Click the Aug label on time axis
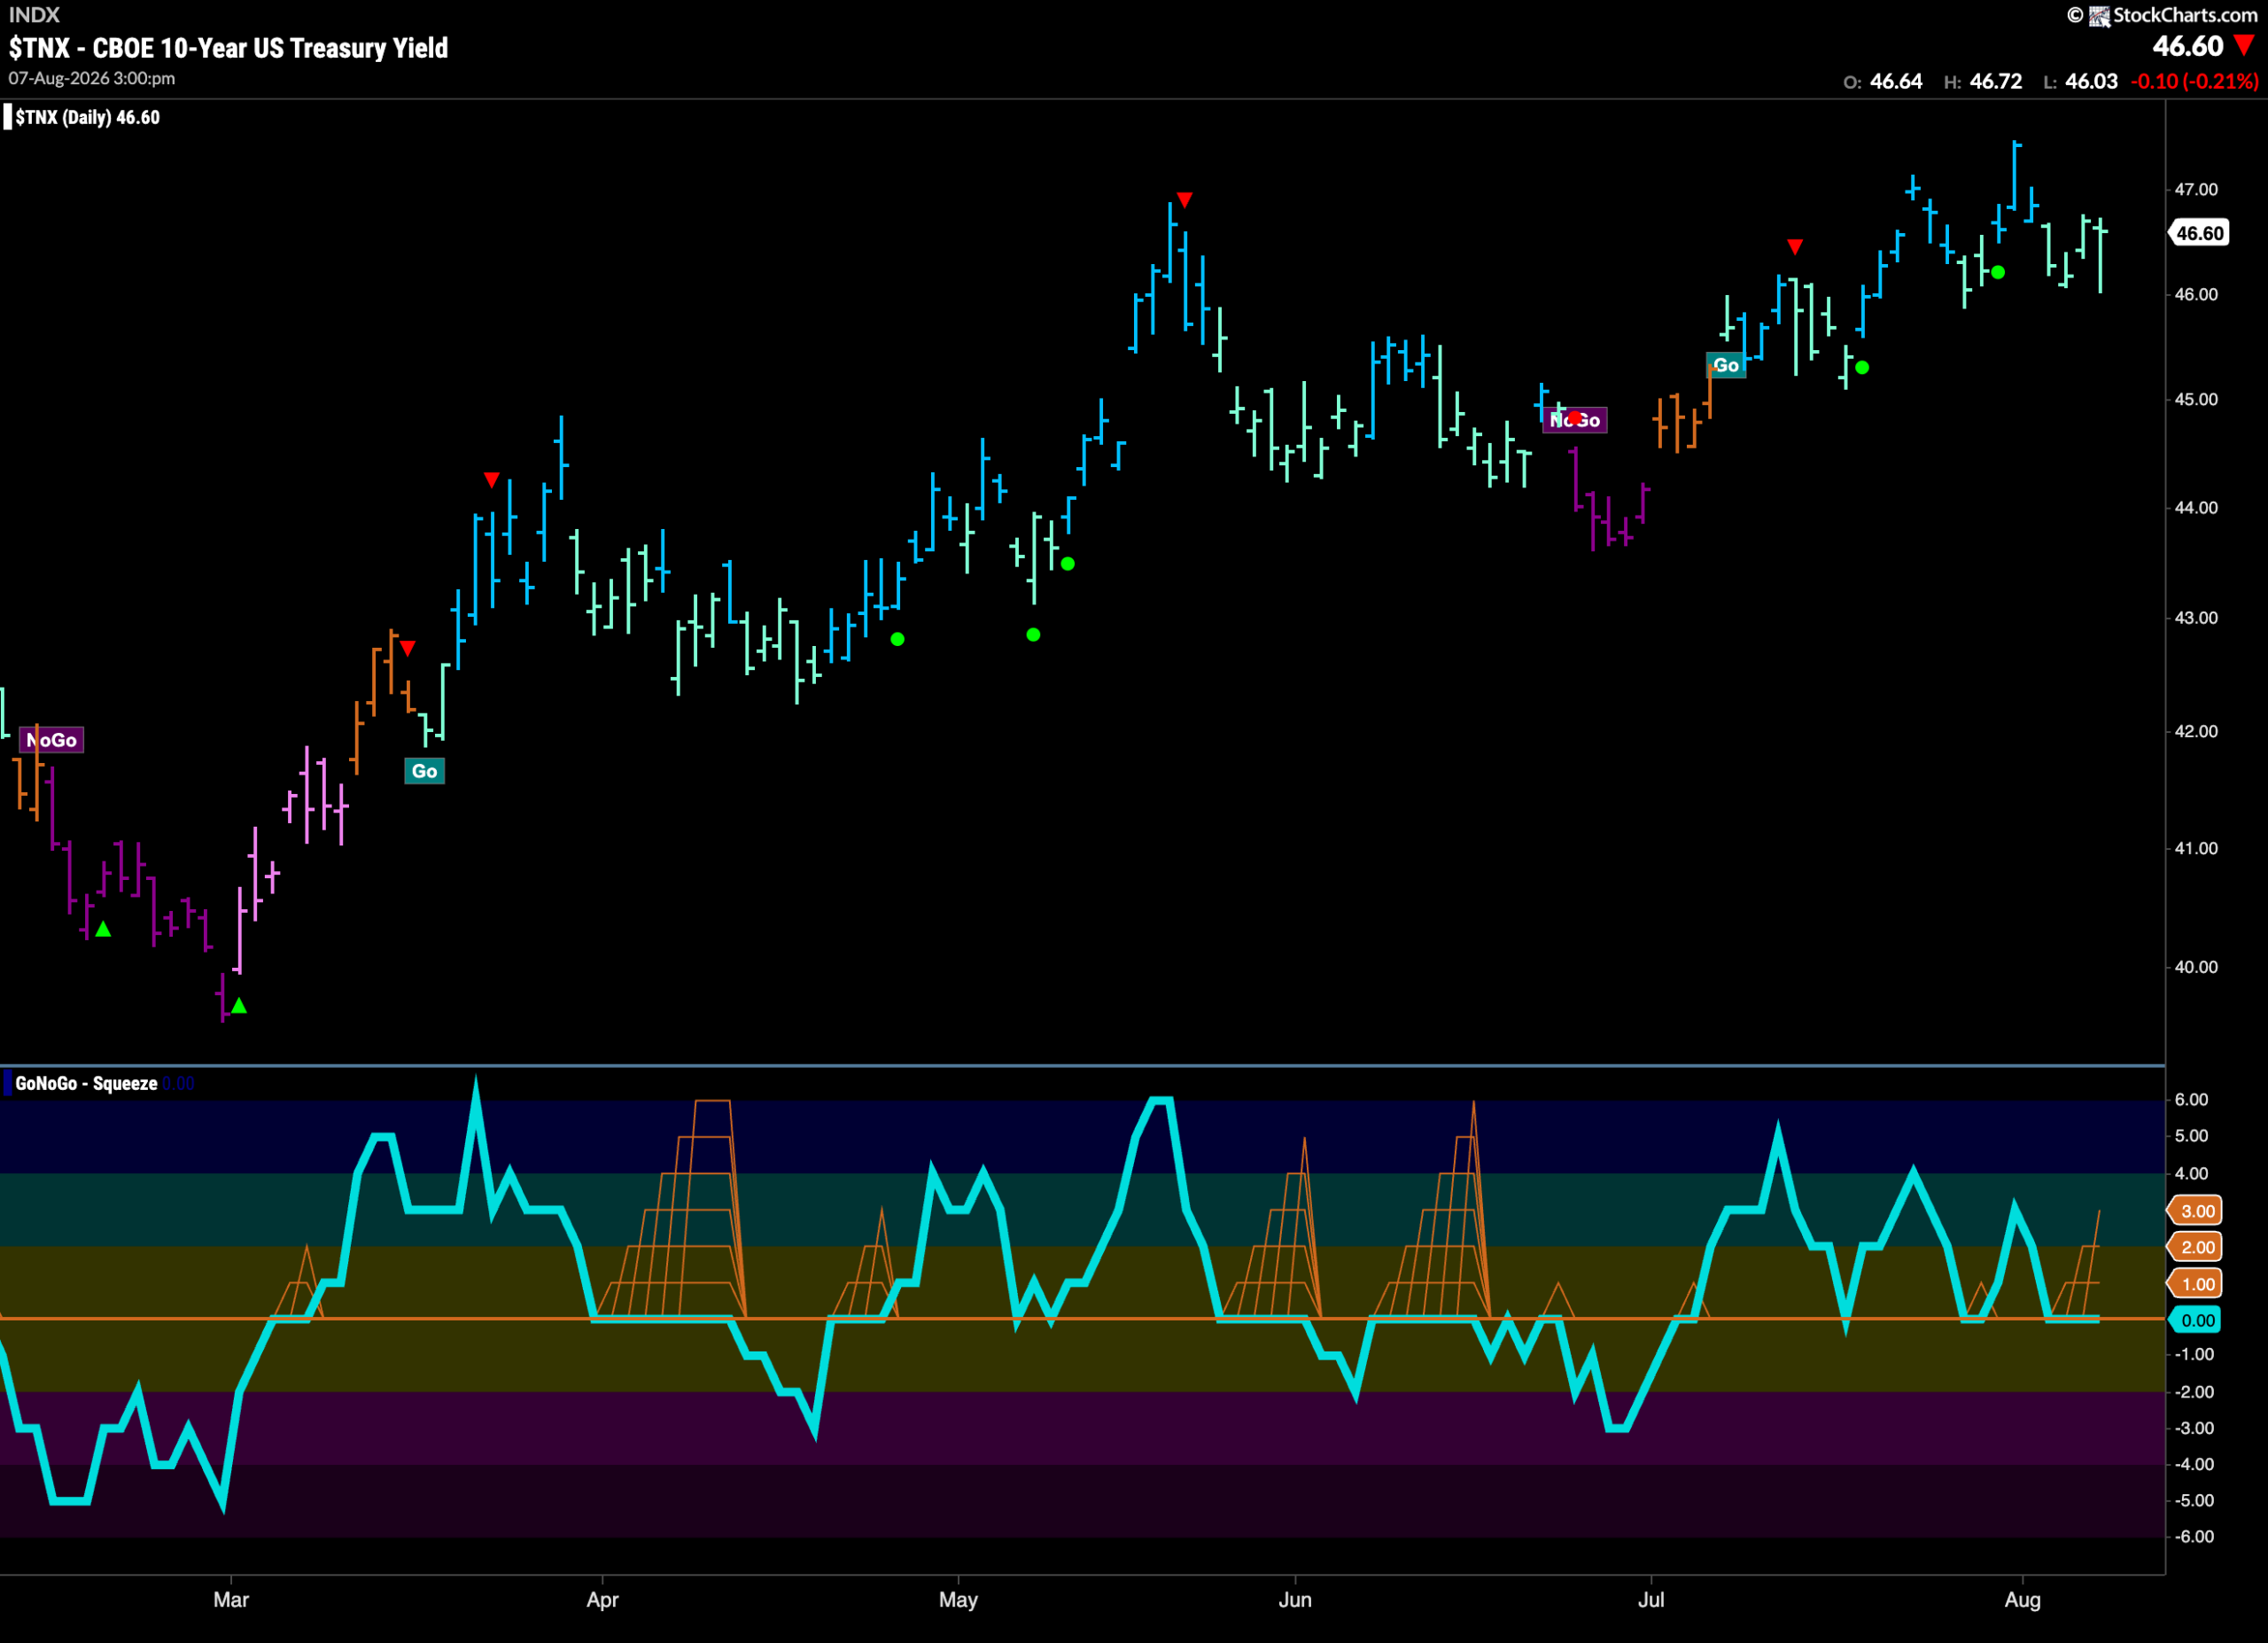The height and width of the screenshot is (1643, 2268). pyautogui.click(x=2022, y=1599)
